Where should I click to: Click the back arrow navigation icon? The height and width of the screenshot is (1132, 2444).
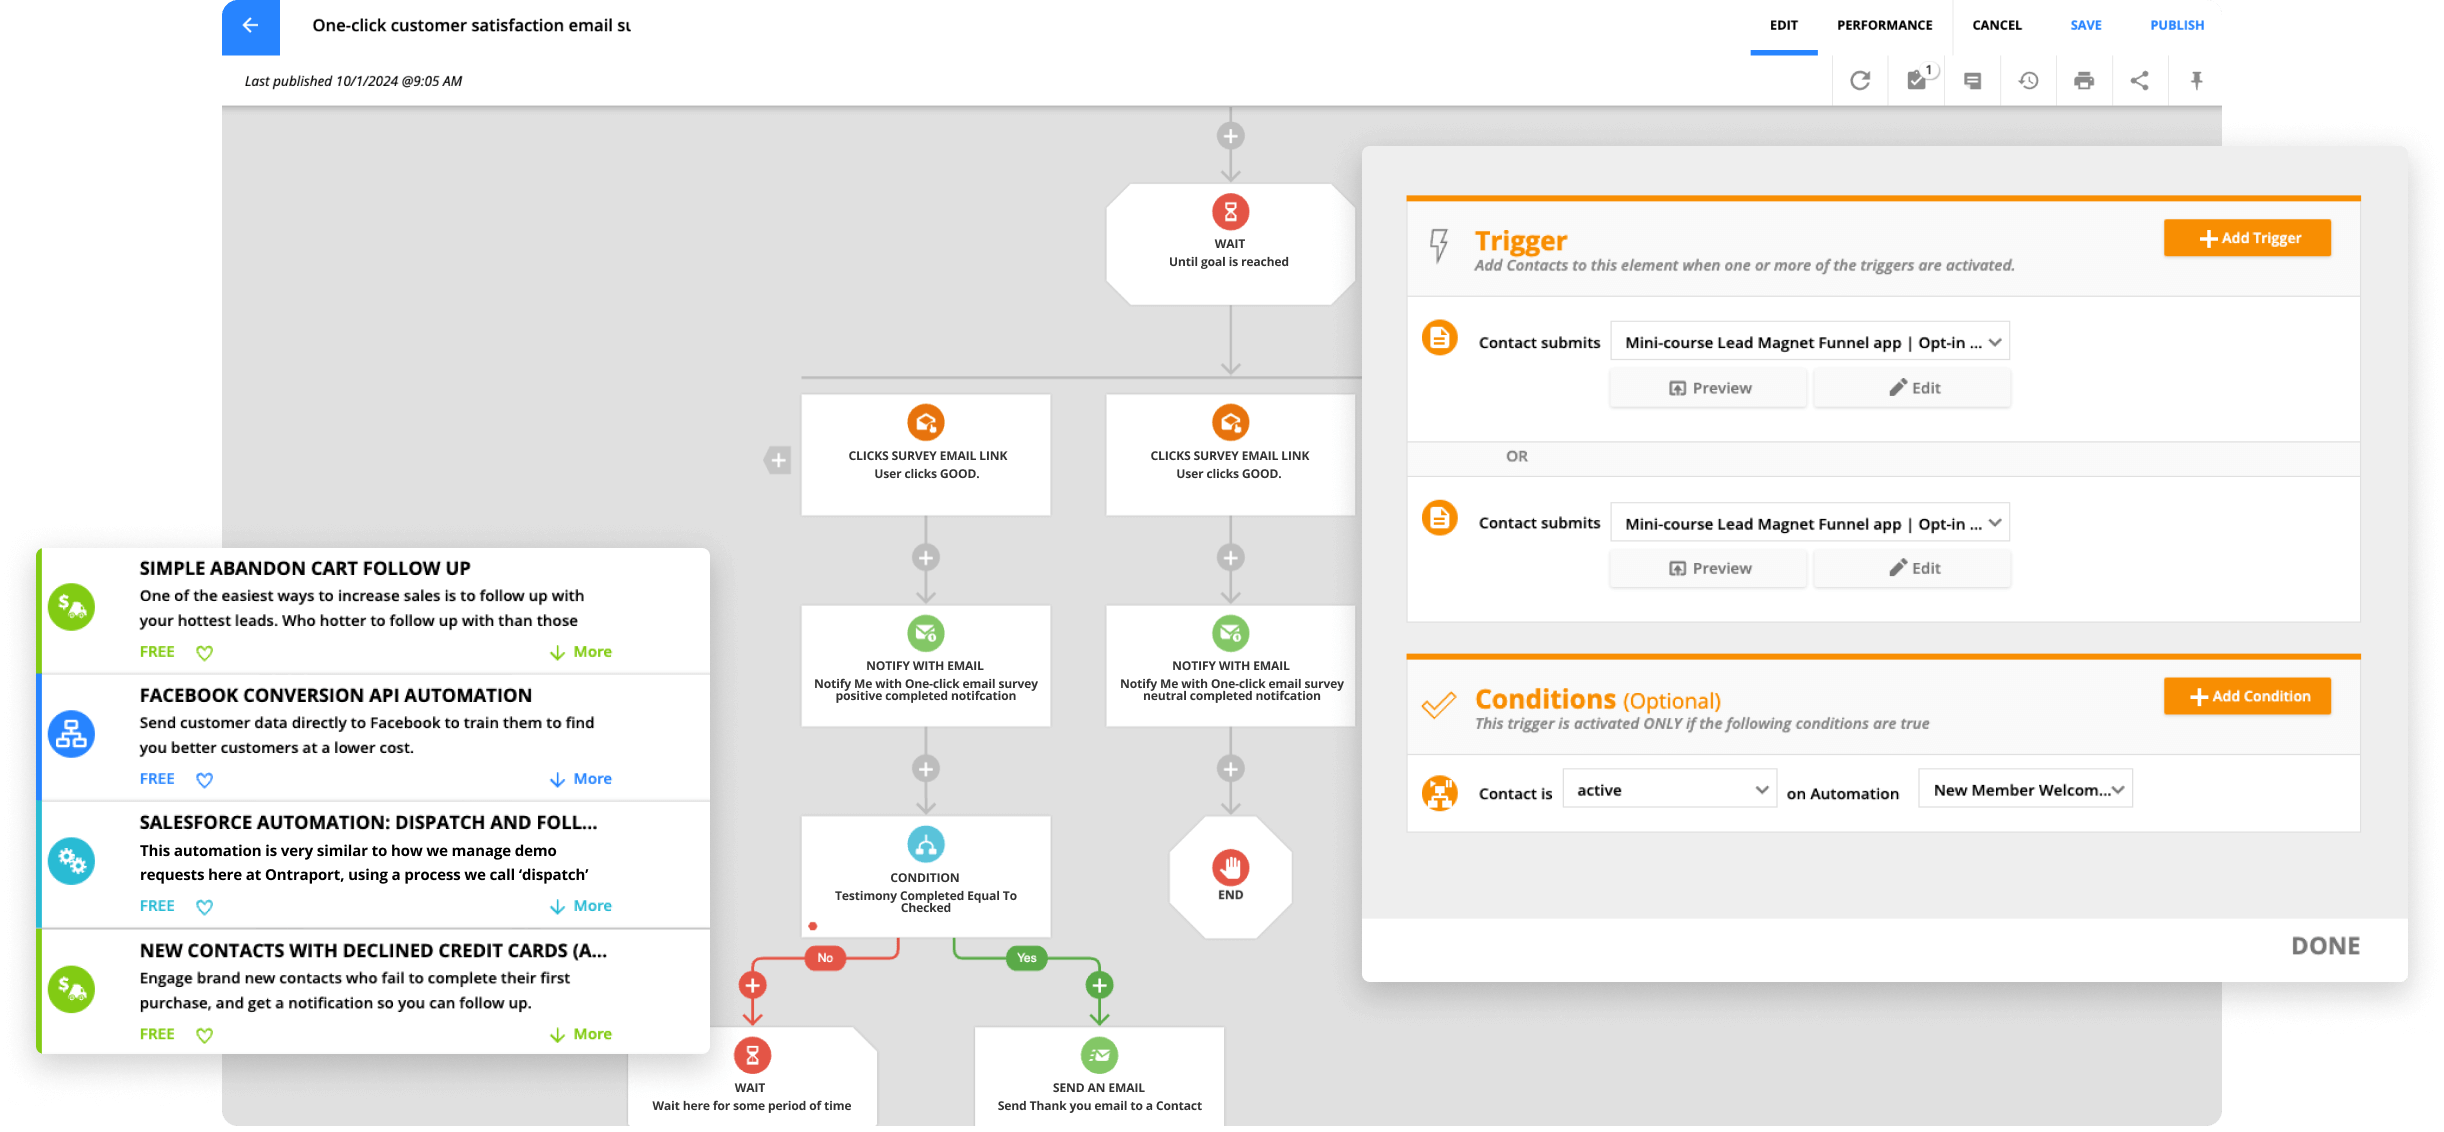pos(248,25)
